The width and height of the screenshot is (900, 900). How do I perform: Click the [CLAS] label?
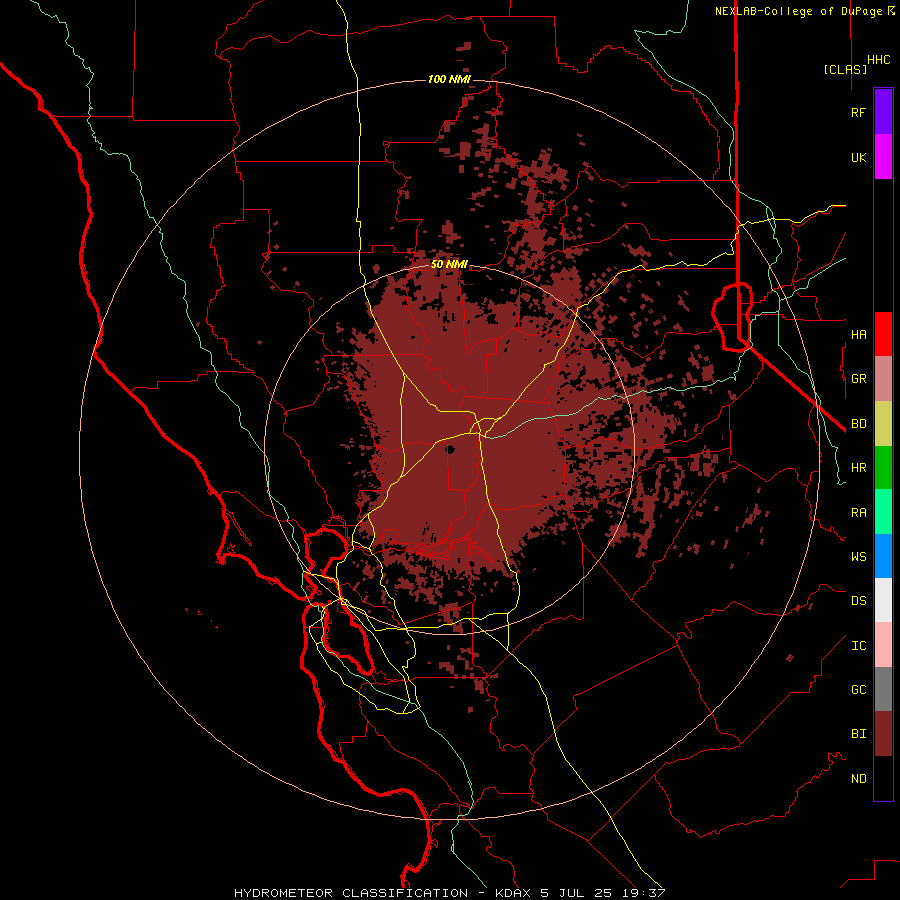pos(845,69)
